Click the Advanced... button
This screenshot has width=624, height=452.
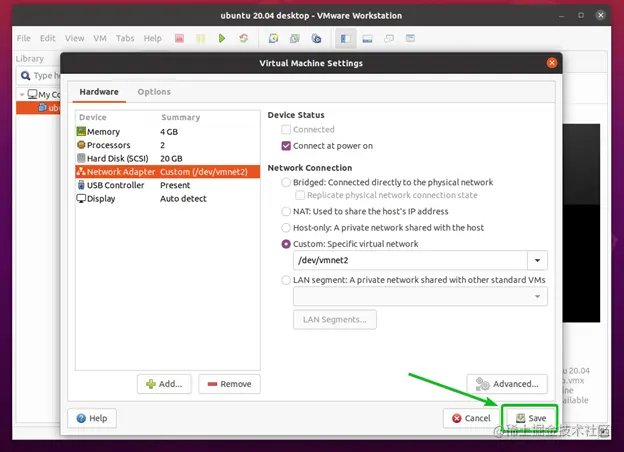pos(507,384)
